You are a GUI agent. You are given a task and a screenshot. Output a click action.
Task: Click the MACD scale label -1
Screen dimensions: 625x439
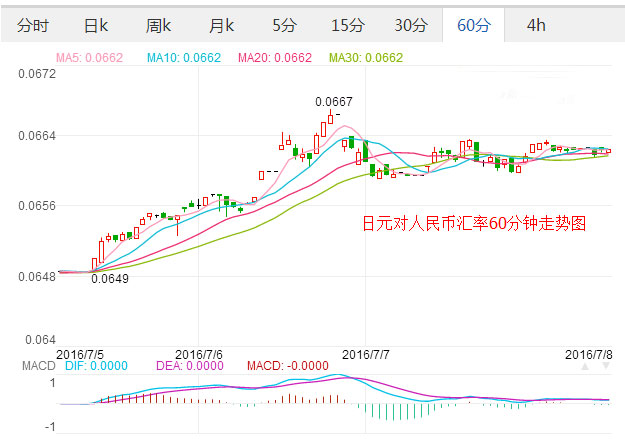tap(50, 427)
